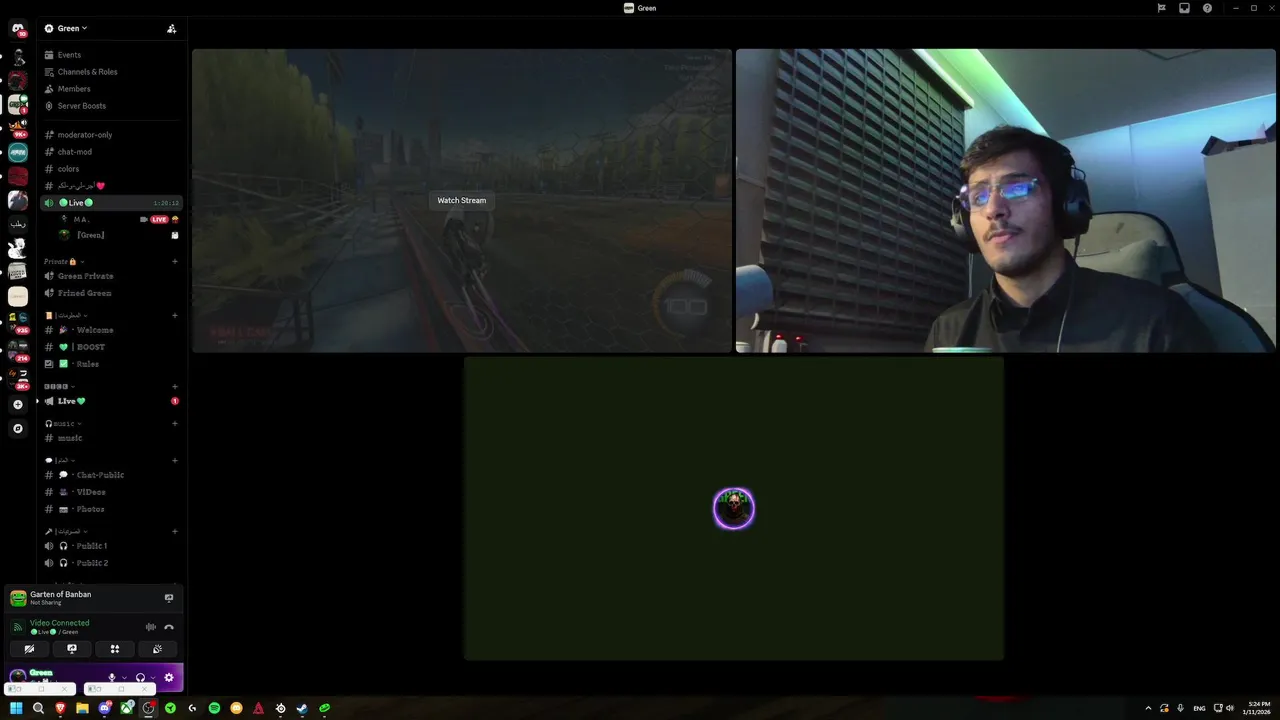Open microphone input options chevron
Screen dimensions: 1280x720
(124, 678)
